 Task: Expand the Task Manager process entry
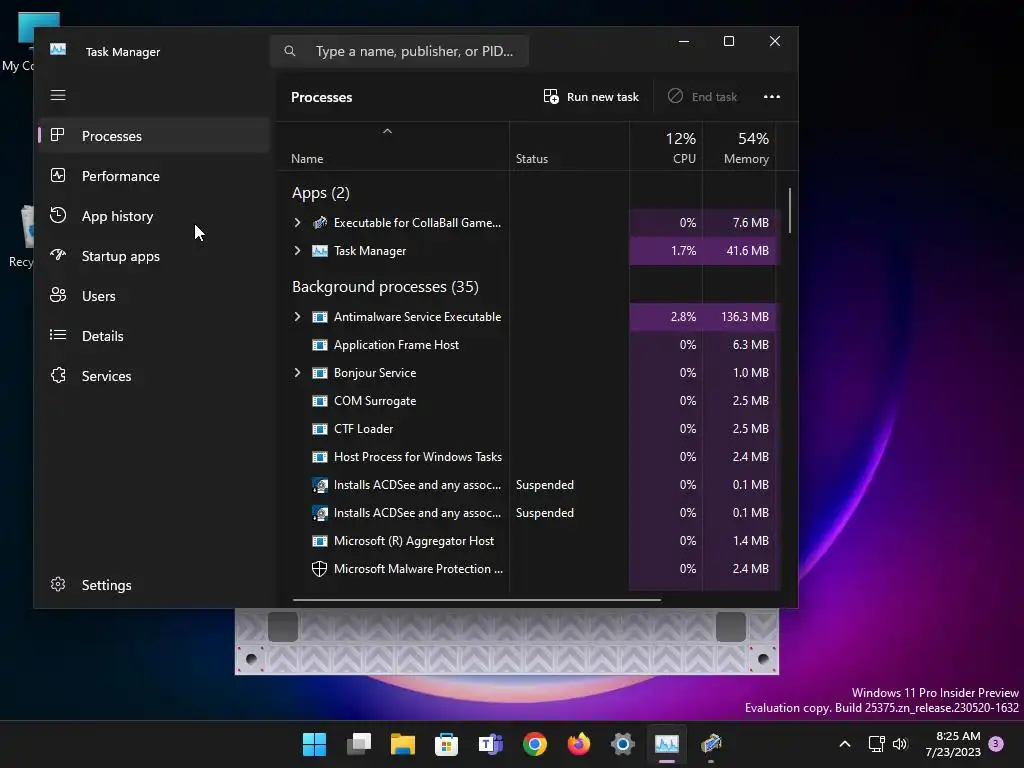[x=297, y=251]
